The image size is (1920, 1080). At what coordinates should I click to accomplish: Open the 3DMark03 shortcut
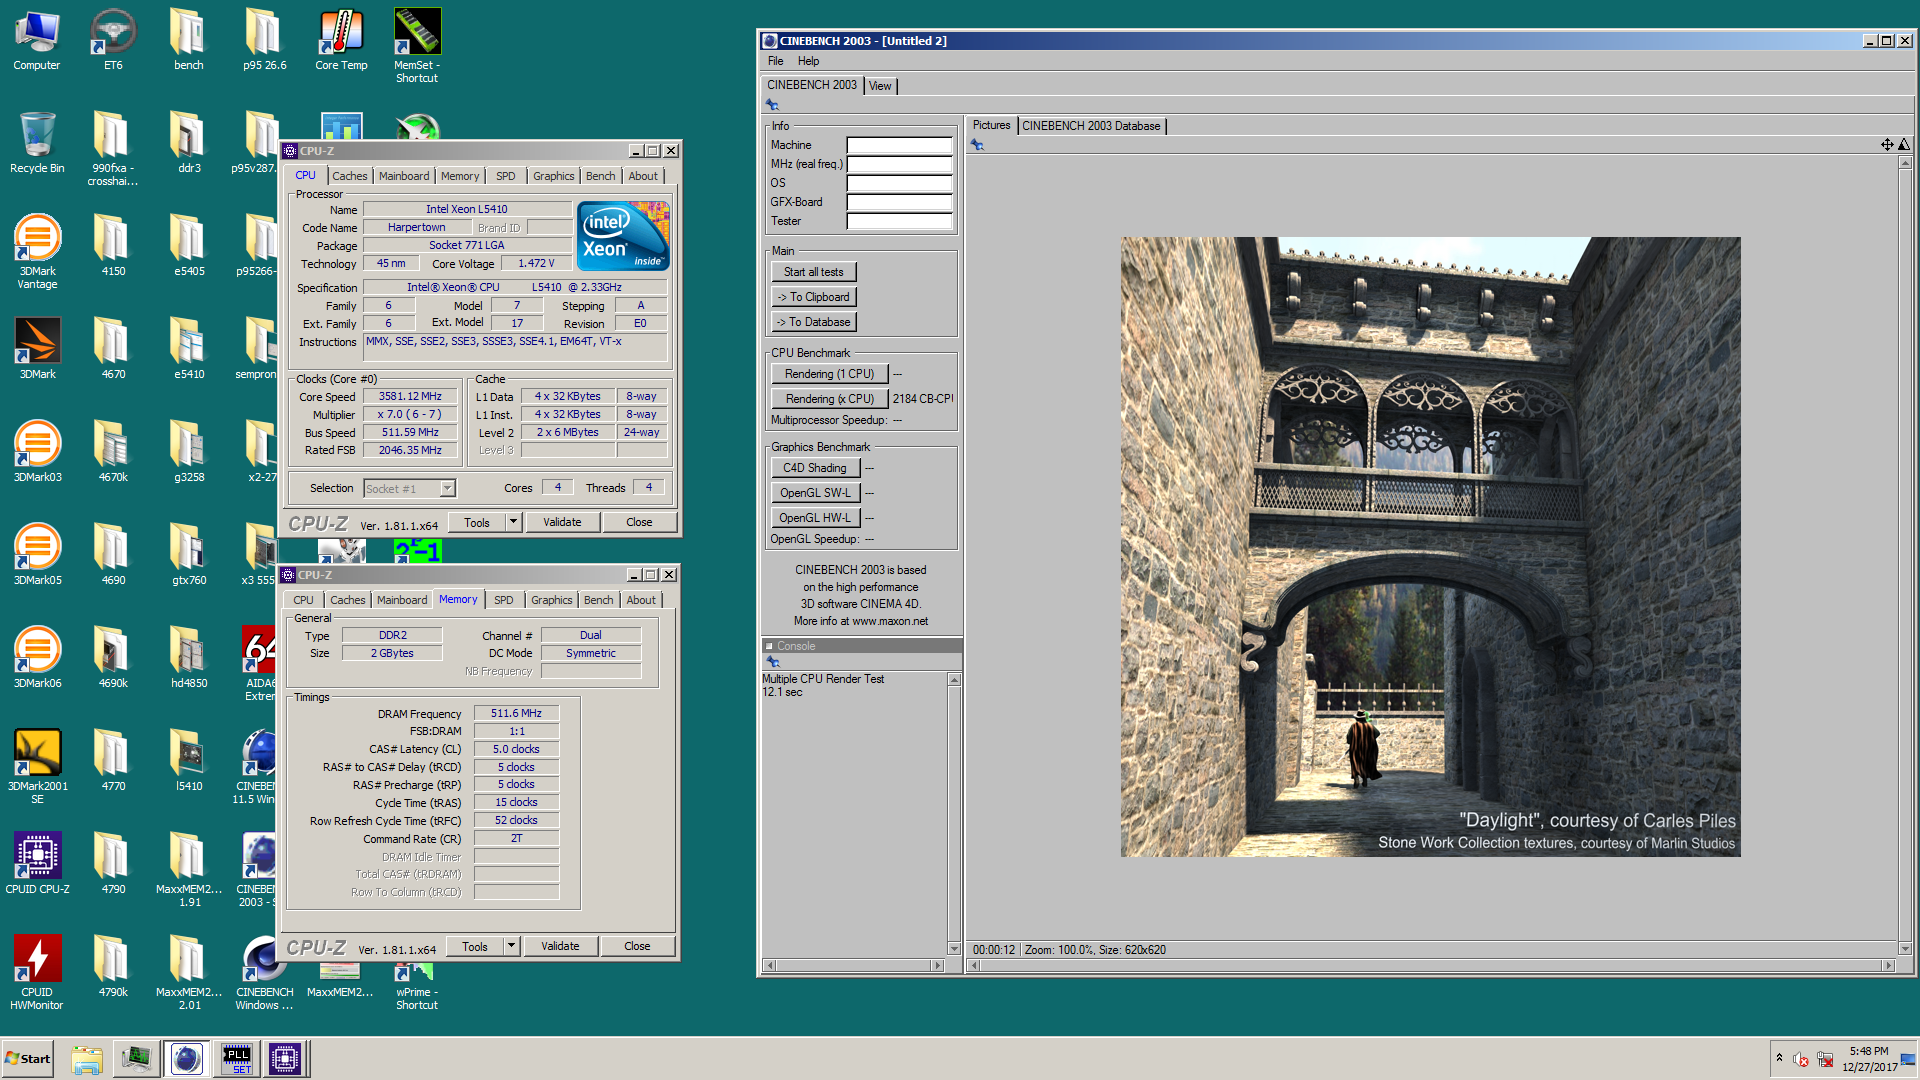37,451
